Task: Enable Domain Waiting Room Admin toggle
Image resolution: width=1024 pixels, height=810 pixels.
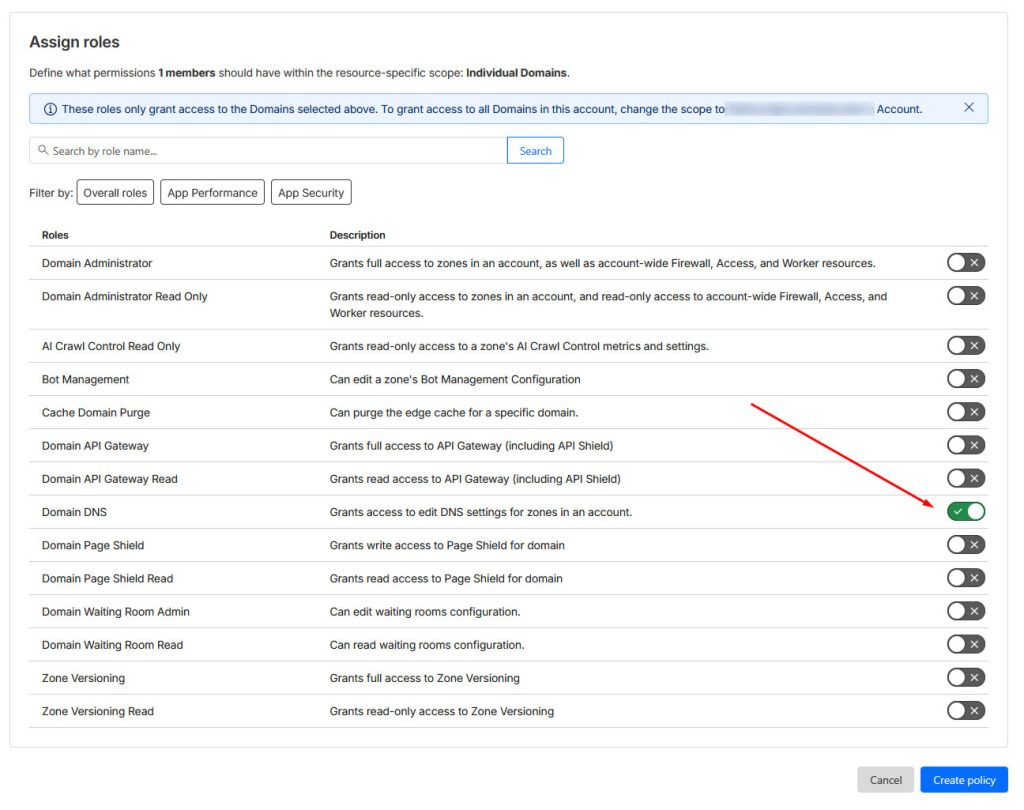Action: click(x=965, y=611)
